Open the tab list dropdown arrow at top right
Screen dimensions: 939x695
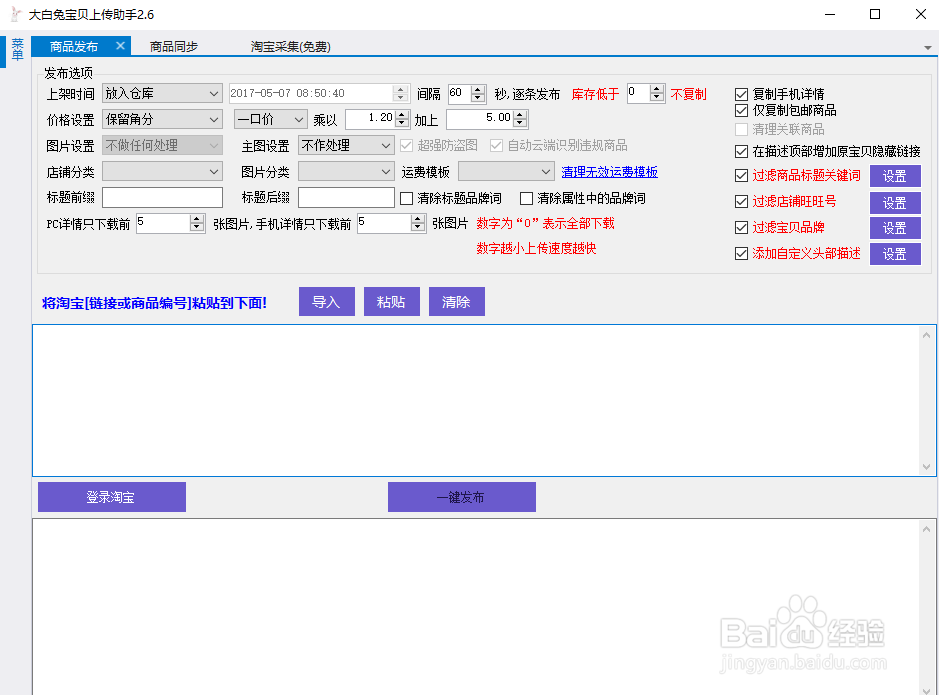pos(927,47)
